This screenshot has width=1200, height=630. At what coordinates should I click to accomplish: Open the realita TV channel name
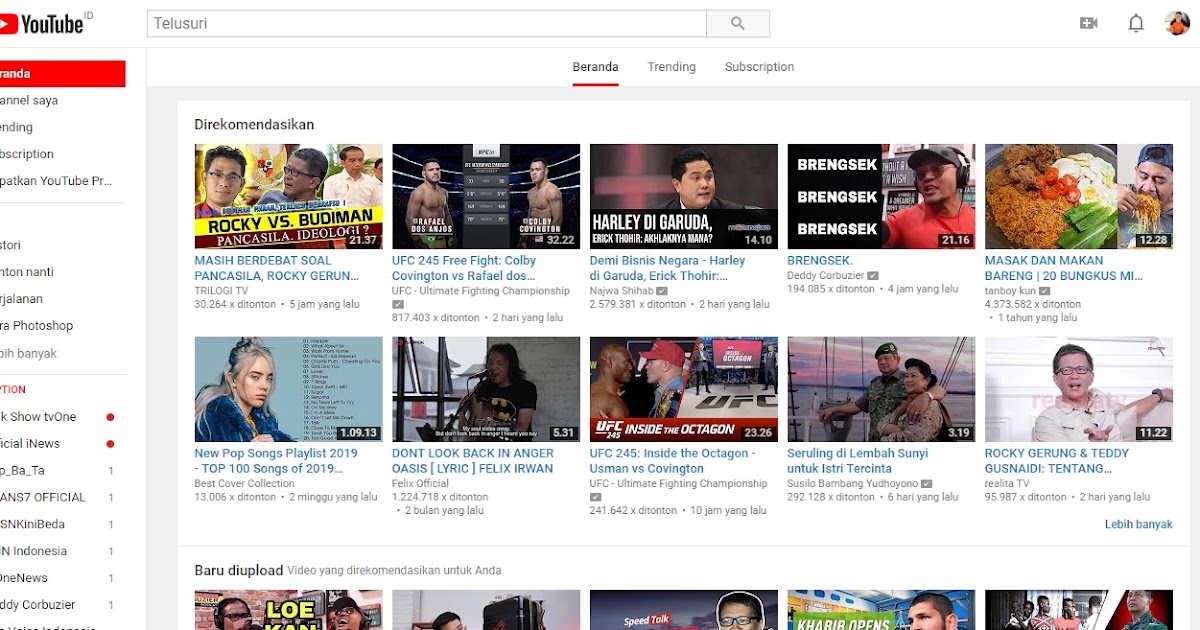pos(1007,484)
